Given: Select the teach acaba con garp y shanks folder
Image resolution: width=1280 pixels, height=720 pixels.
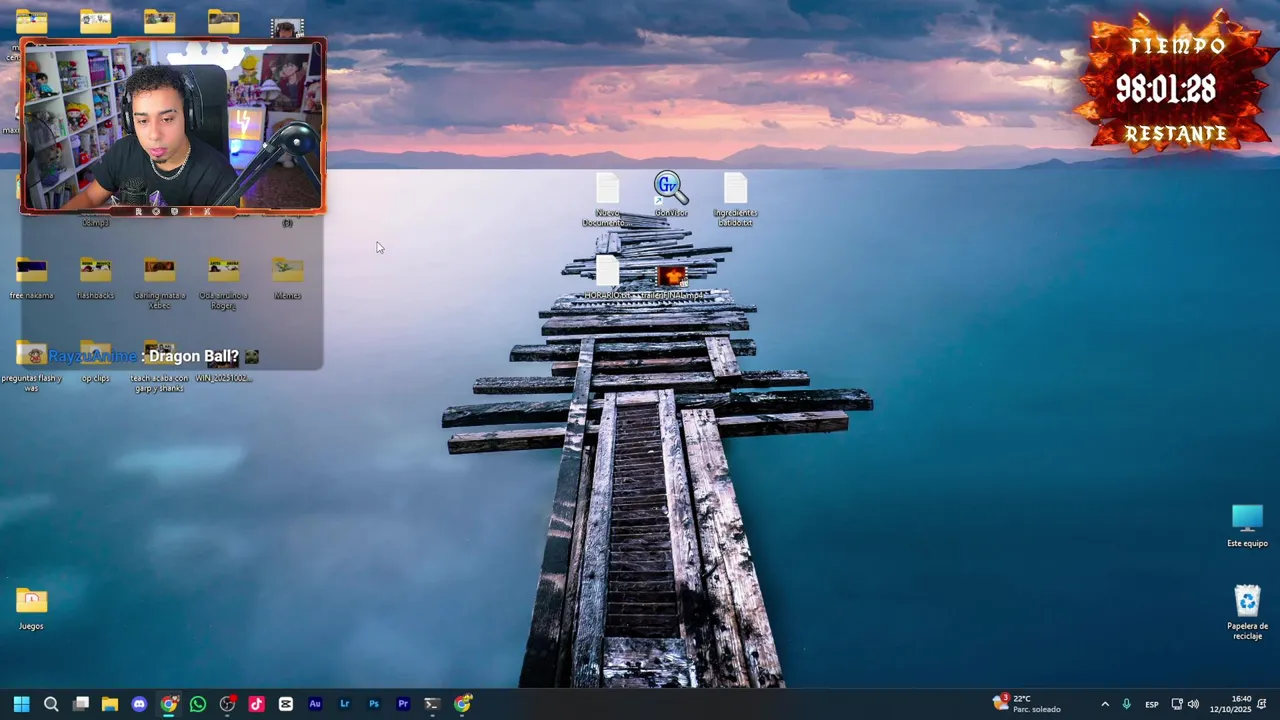Looking at the screenshot, I should pyautogui.click(x=159, y=365).
